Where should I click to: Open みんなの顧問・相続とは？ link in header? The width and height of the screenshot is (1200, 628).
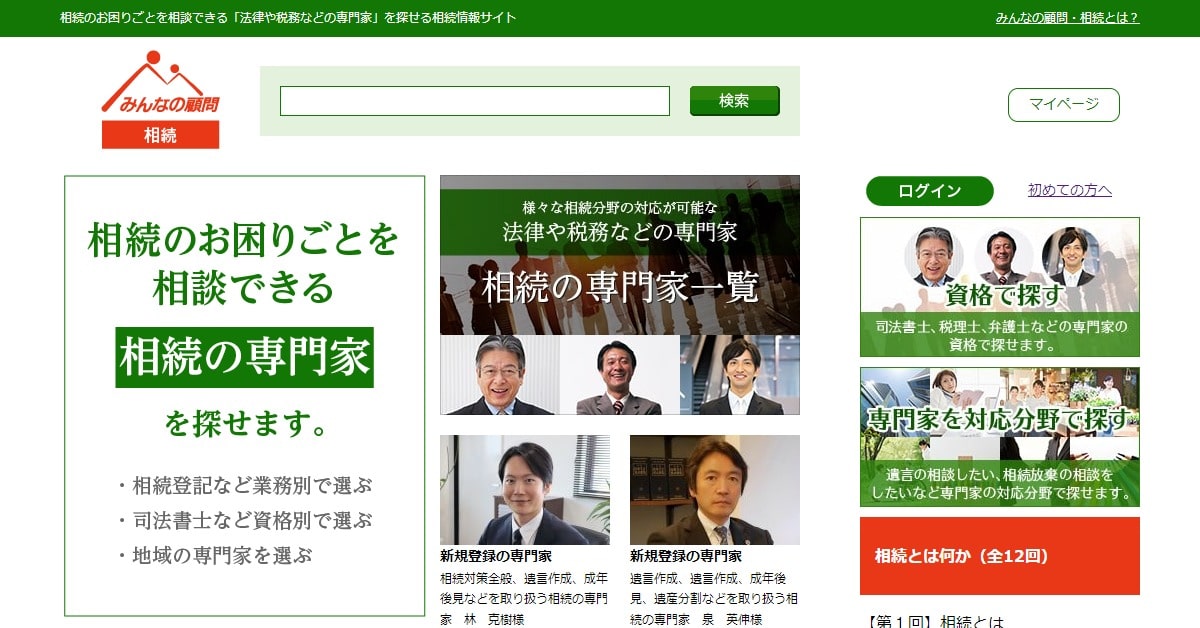1067,18
